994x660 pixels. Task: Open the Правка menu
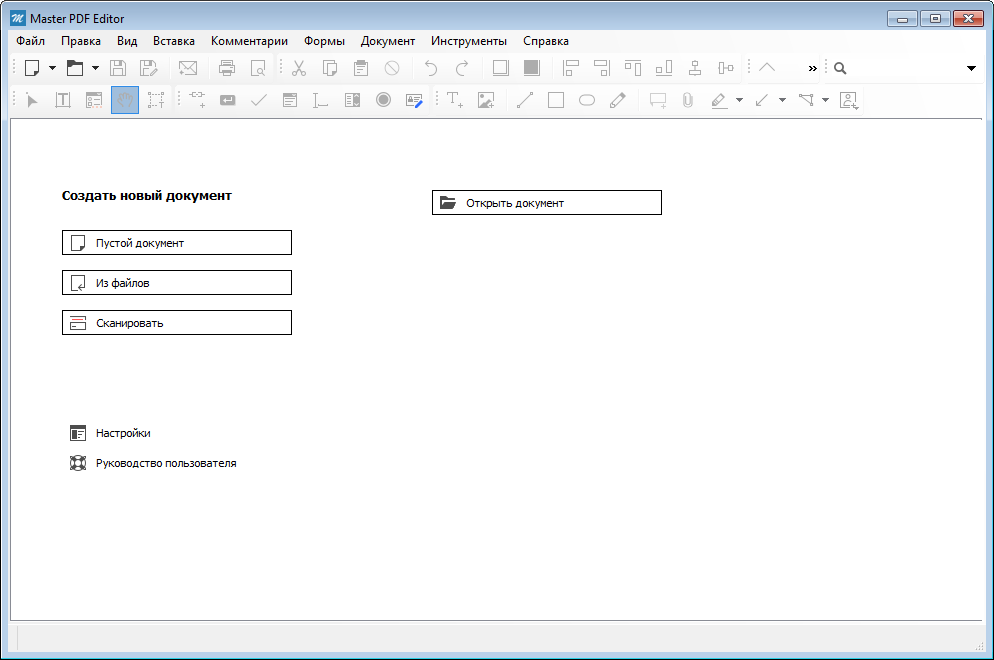pos(81,41)
